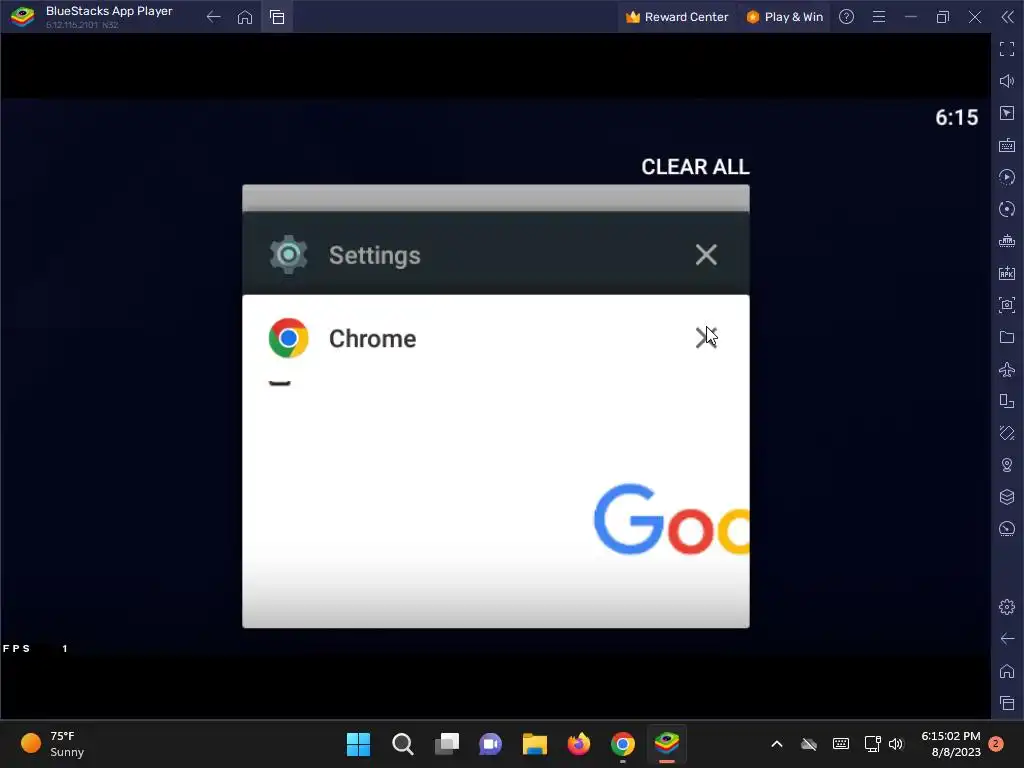Click the Android back arrow in sidebar

(x=1007, y=639)
